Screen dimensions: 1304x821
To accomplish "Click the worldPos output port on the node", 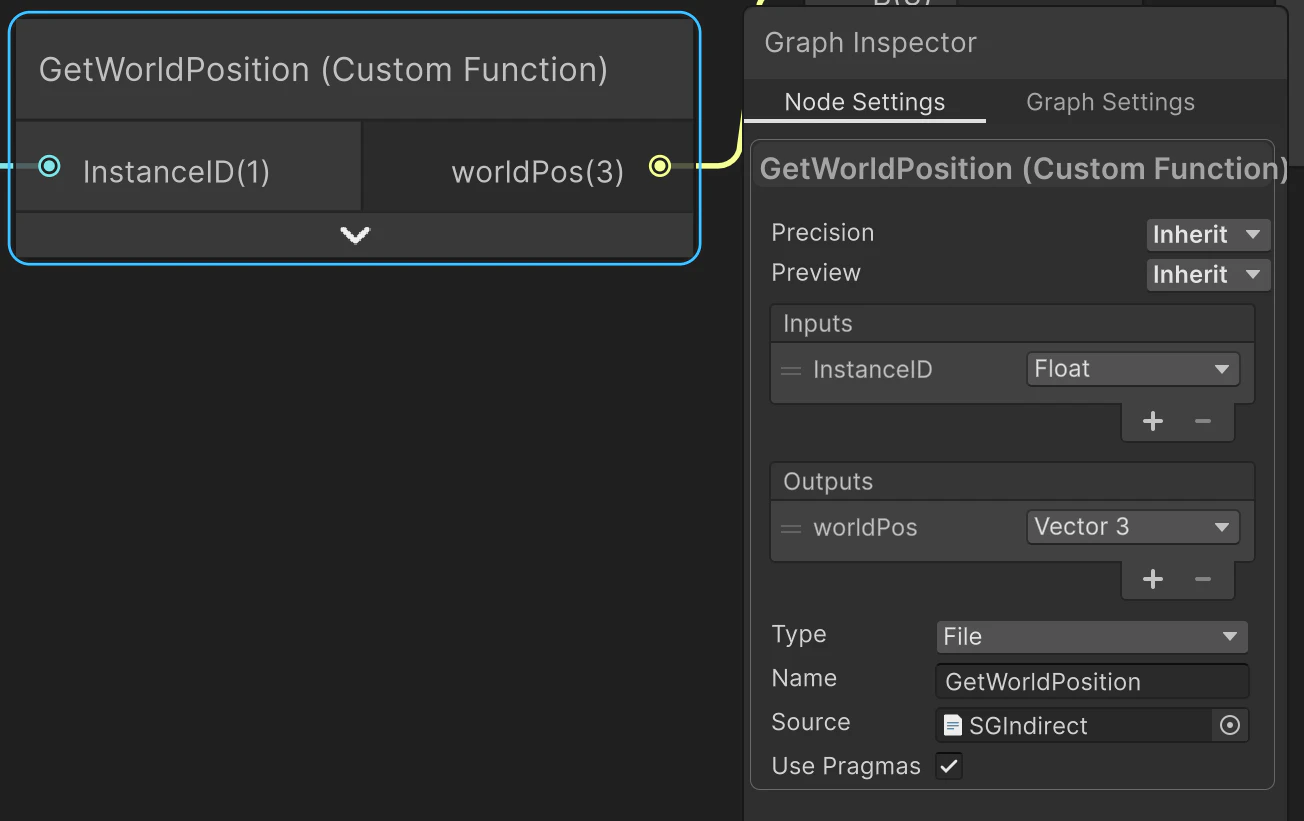I will click(x=660, y=166).
